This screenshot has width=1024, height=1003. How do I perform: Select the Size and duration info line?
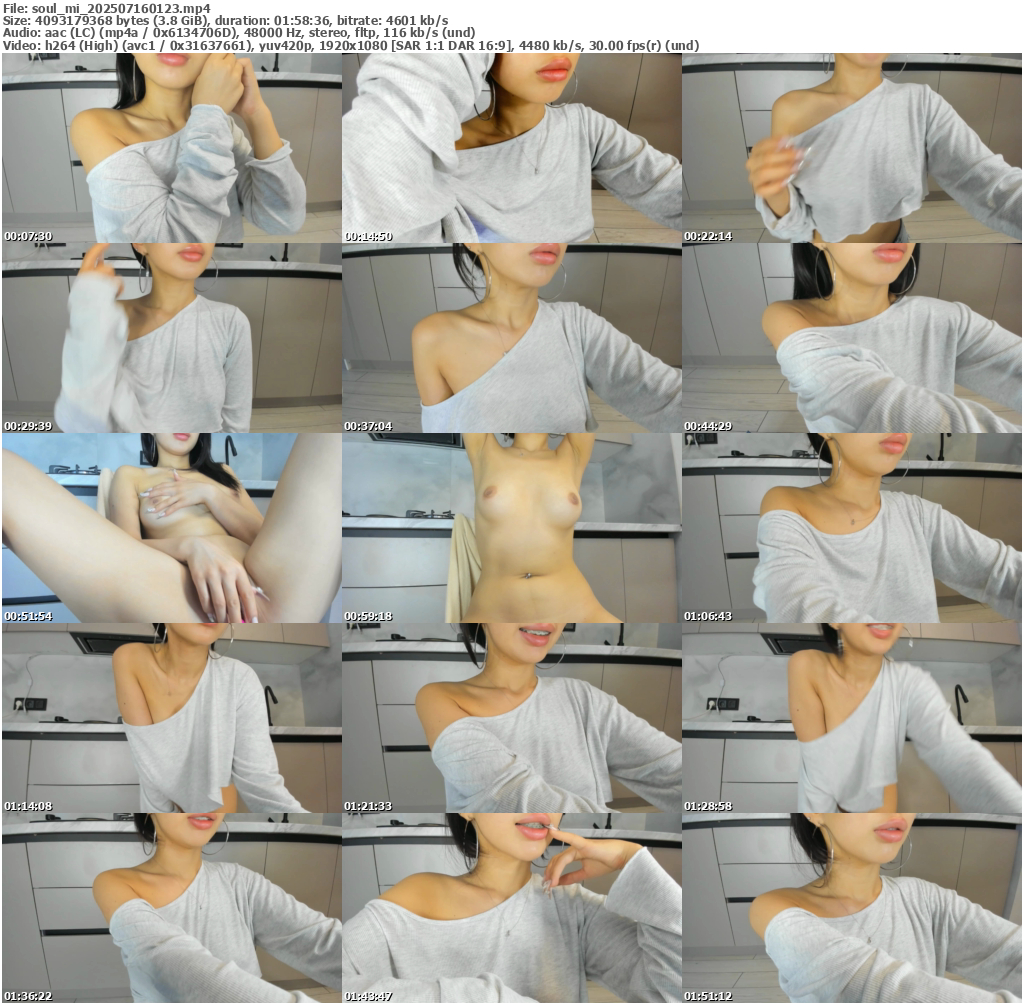coord(225,20)
